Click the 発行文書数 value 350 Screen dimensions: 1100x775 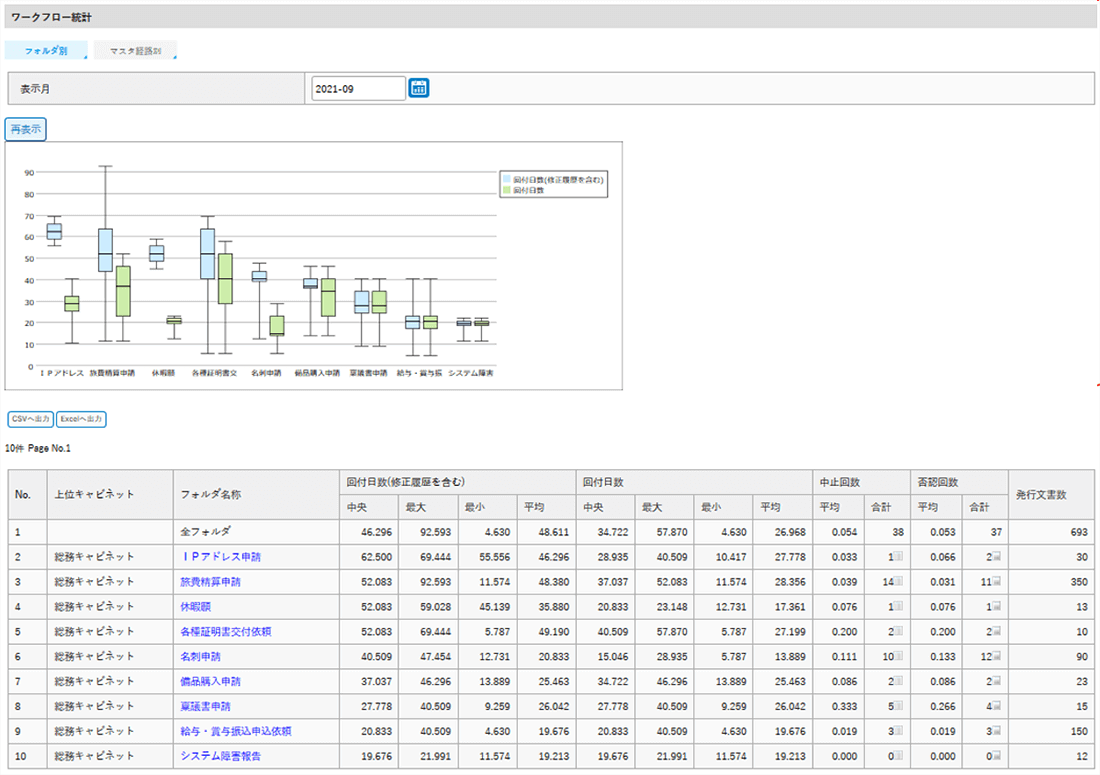point(1079,581)
